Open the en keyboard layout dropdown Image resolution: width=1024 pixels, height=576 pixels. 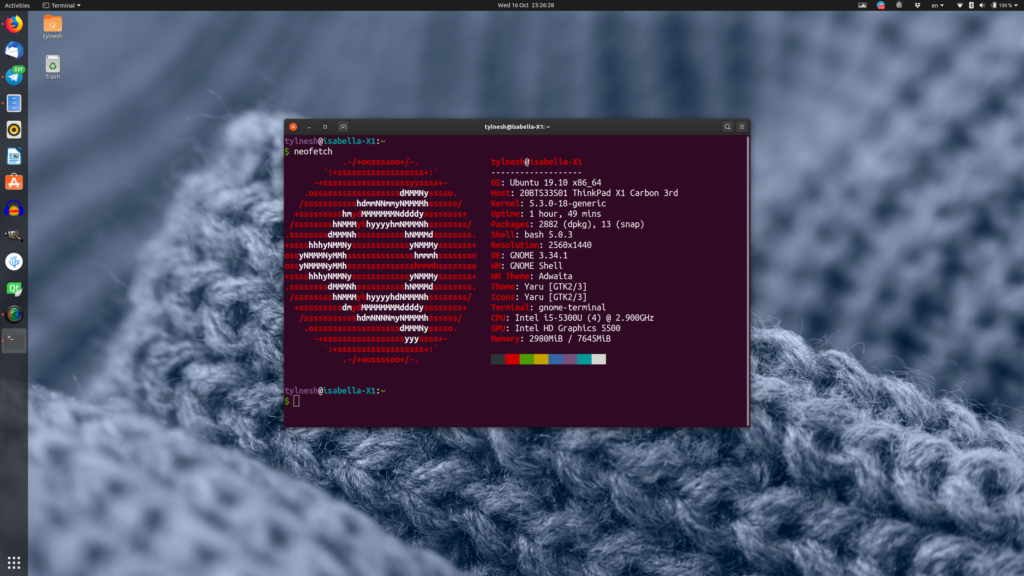click(x=938, y=5)
